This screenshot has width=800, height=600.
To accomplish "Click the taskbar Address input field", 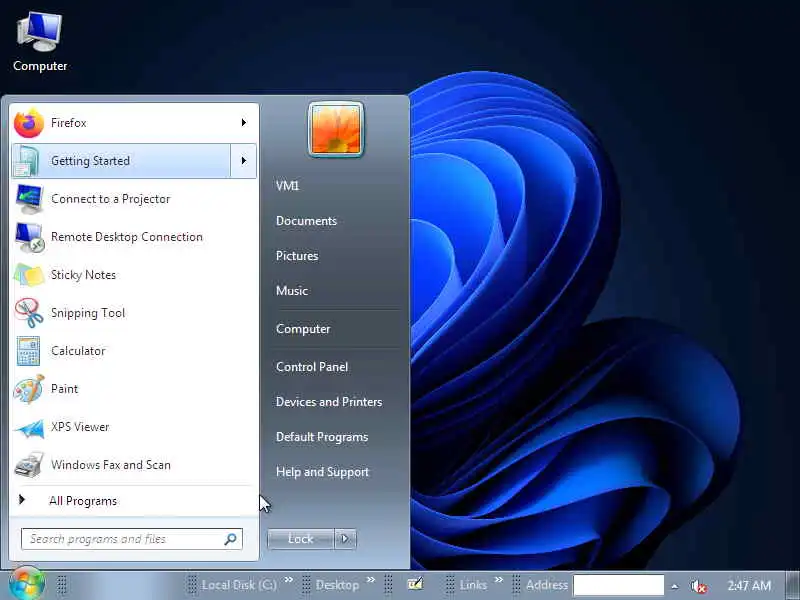I will [618, 585].
